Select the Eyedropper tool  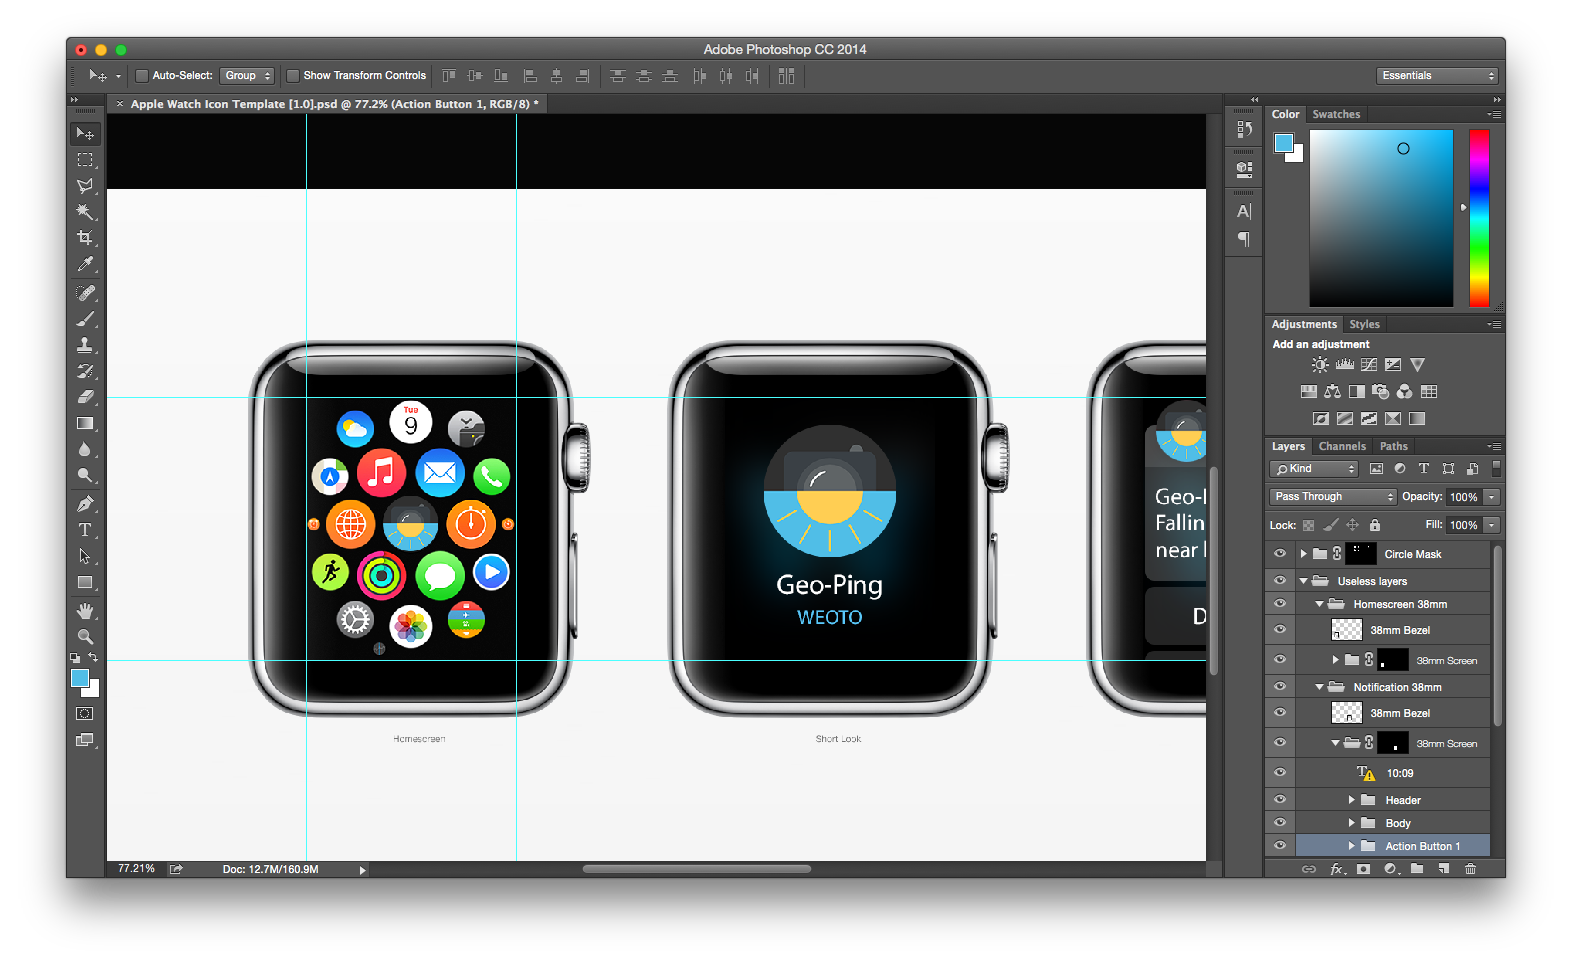click(85, 264)
